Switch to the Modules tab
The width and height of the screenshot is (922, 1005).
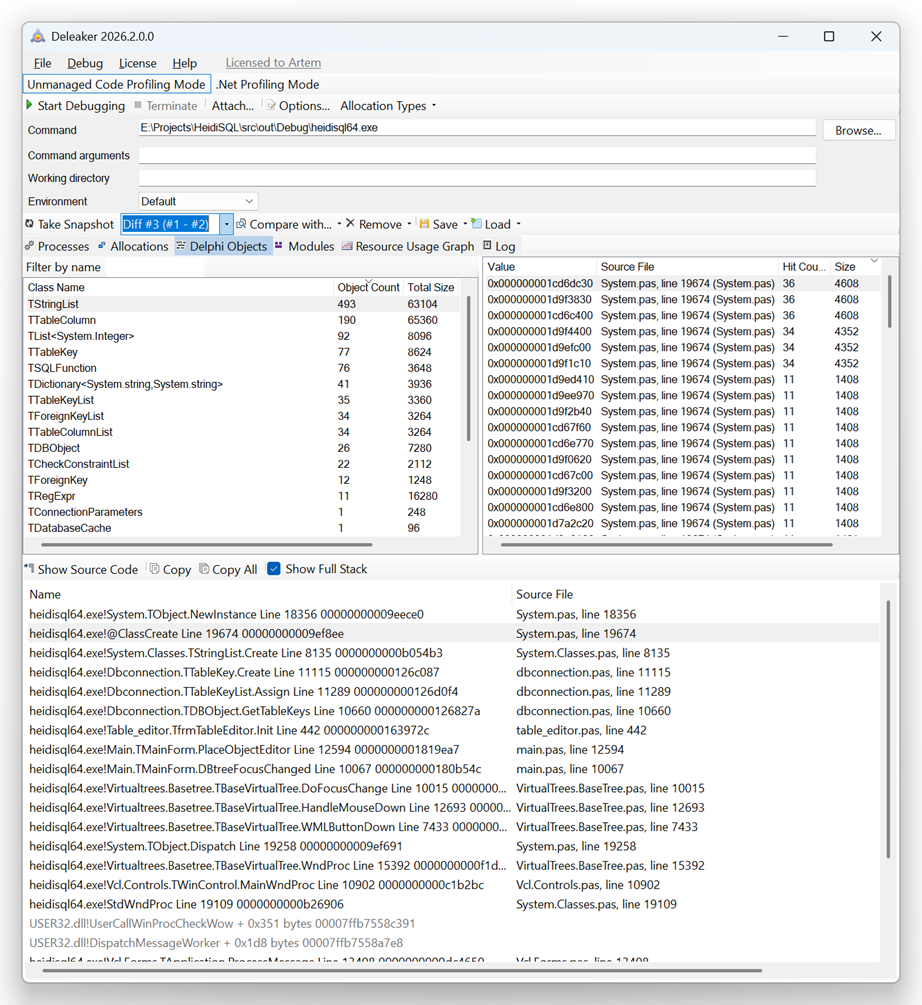coord(304,246)
